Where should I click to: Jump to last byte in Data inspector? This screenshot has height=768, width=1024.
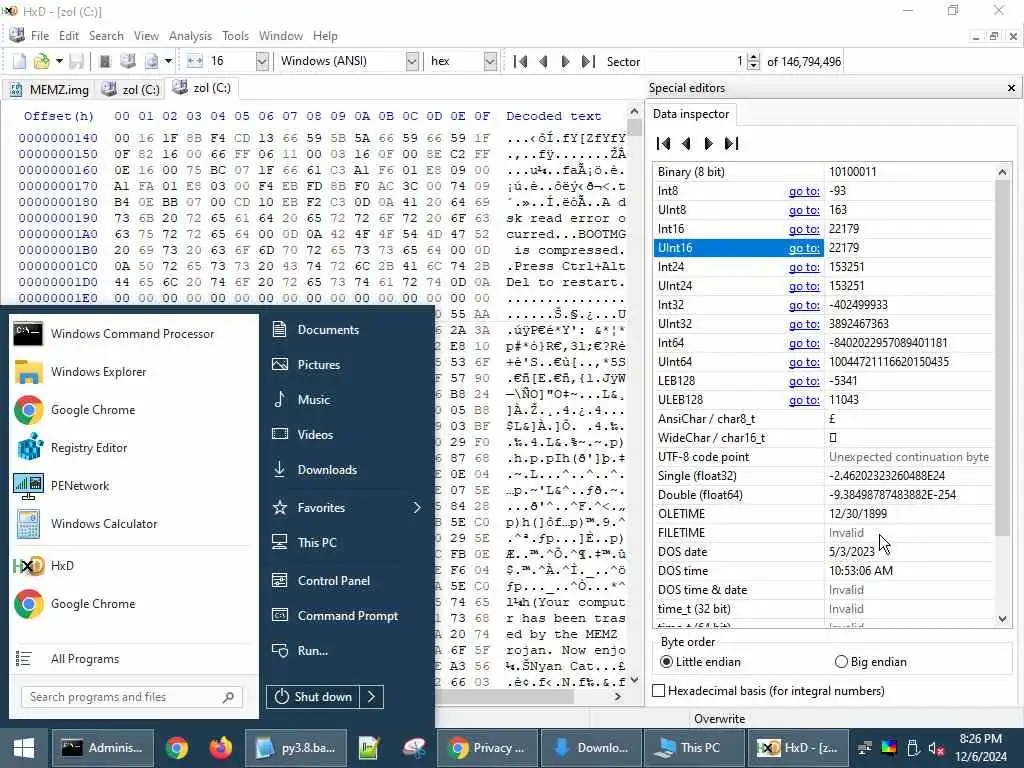point(731,144)
